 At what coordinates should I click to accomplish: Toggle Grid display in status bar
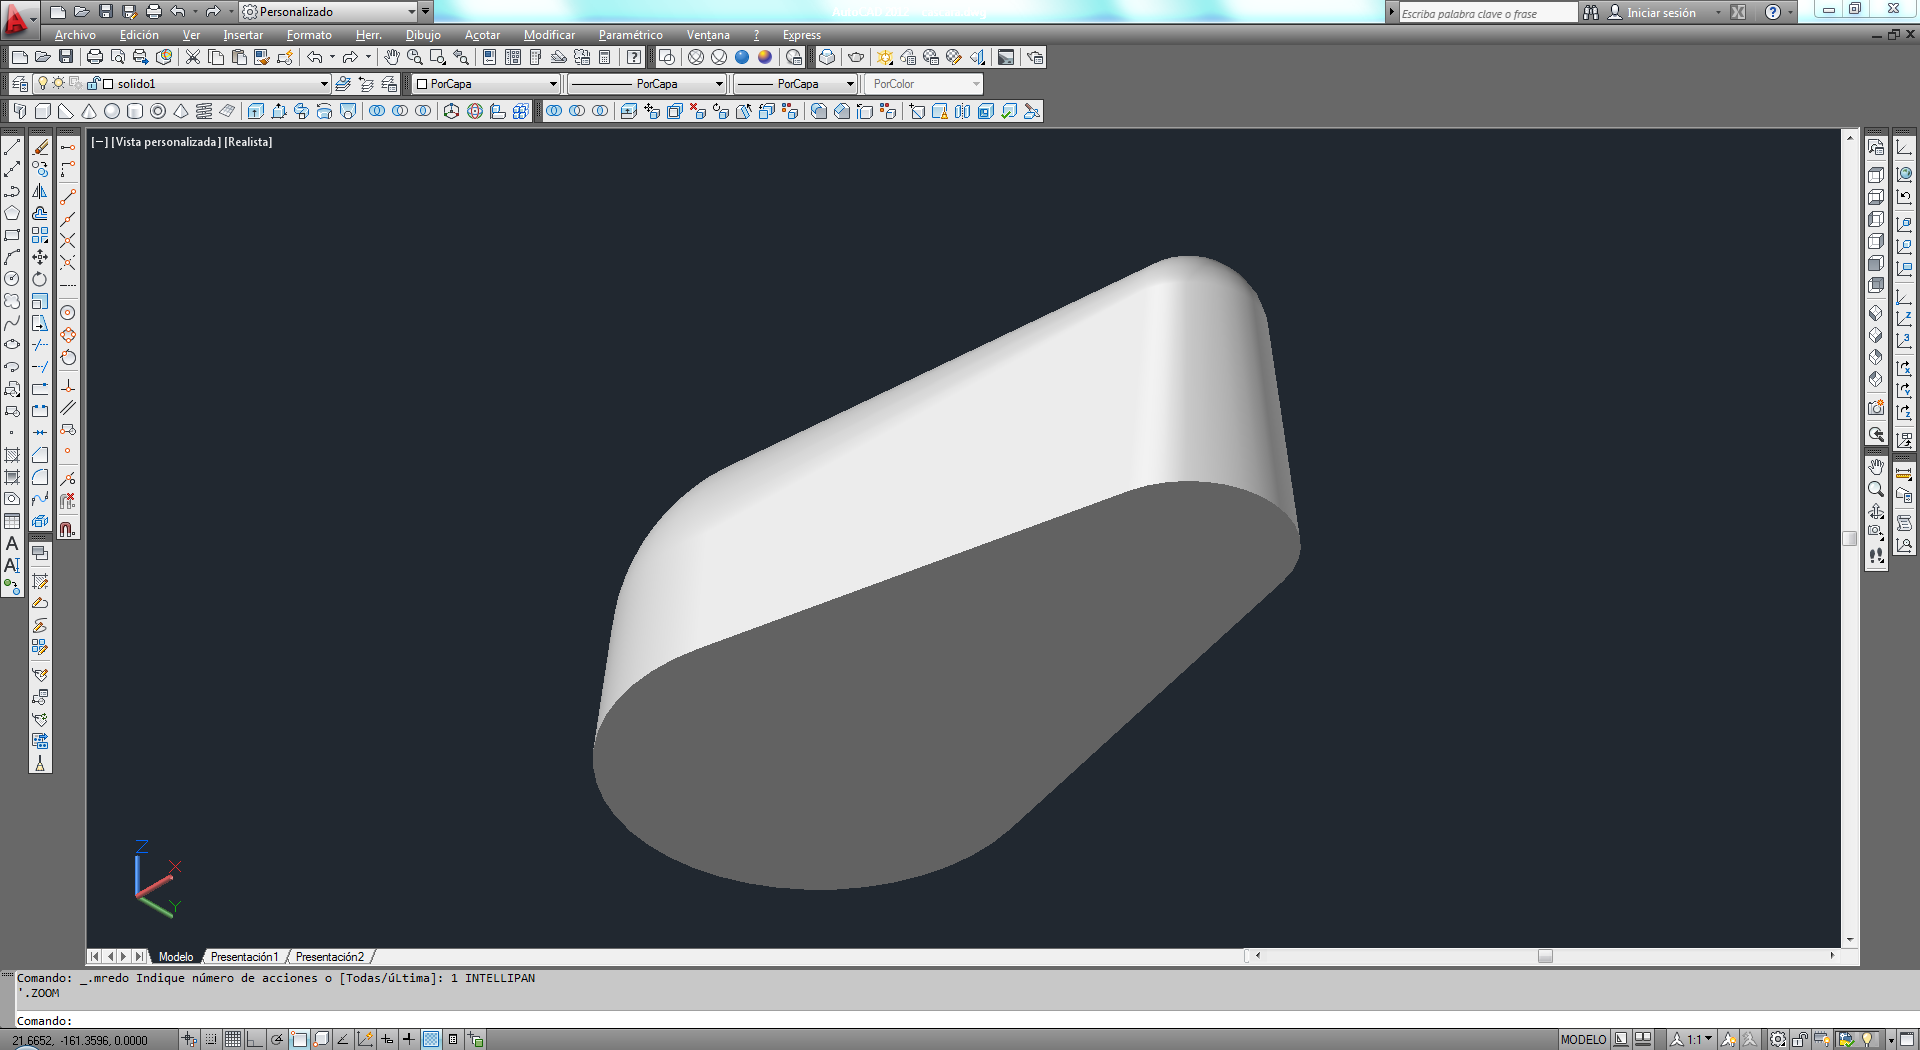233,1039
